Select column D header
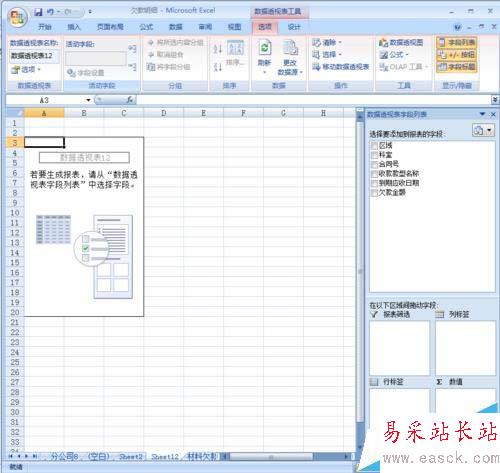Screen dimensions: 500x473 pos(163,113)
